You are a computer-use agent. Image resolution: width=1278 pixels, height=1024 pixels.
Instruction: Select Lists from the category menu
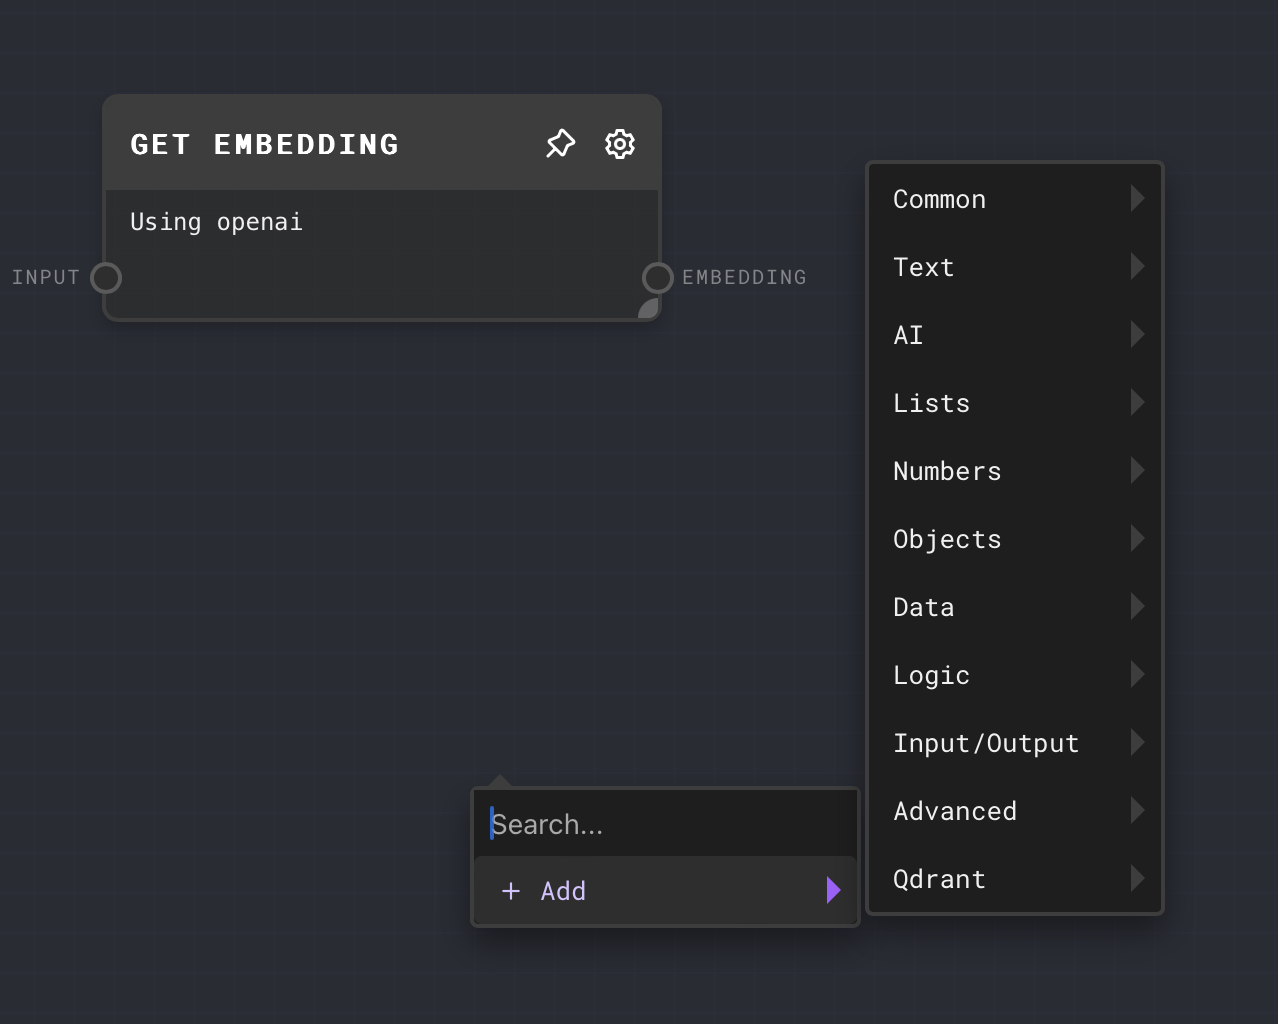point(931,402)
